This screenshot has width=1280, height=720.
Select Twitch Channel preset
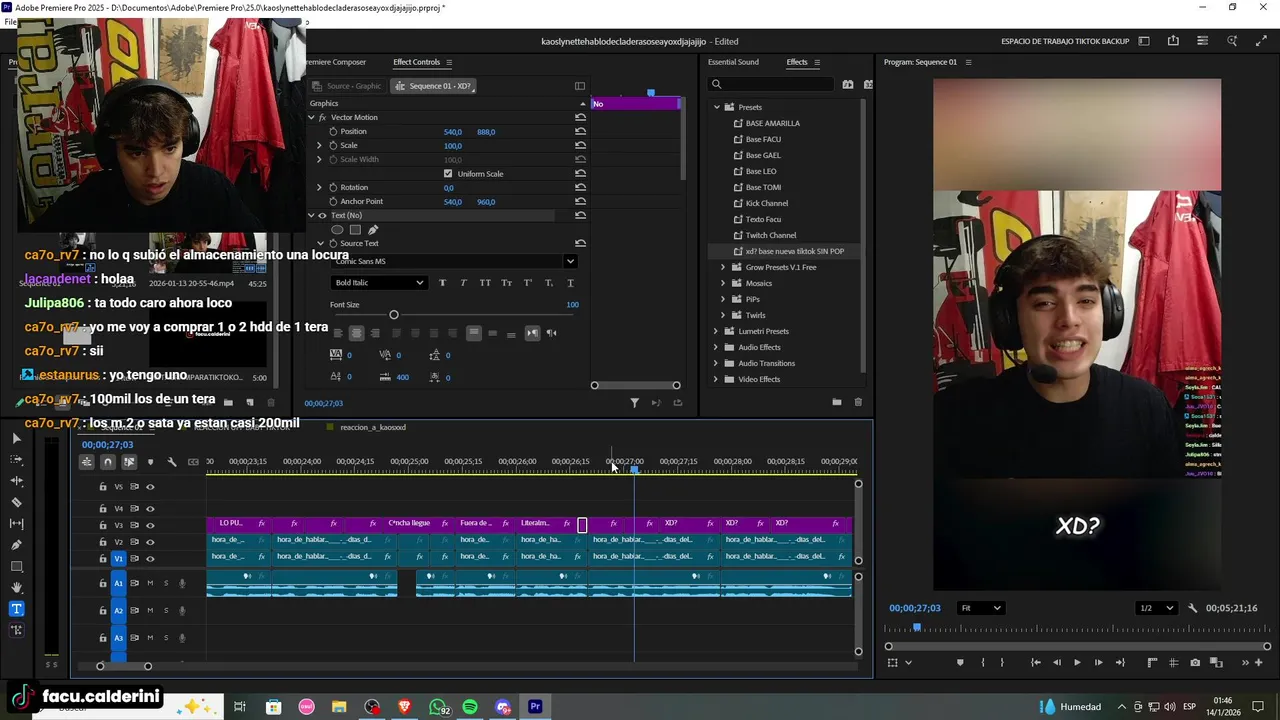pyautogui.click(x=770, y=235)
